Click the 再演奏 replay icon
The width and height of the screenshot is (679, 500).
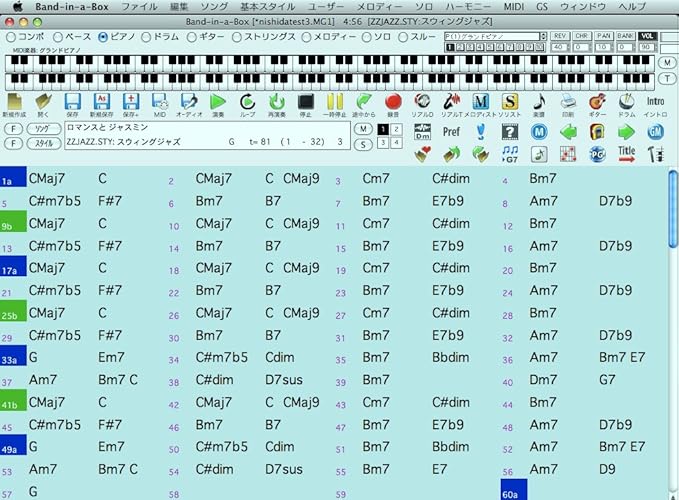click(276, 105)
